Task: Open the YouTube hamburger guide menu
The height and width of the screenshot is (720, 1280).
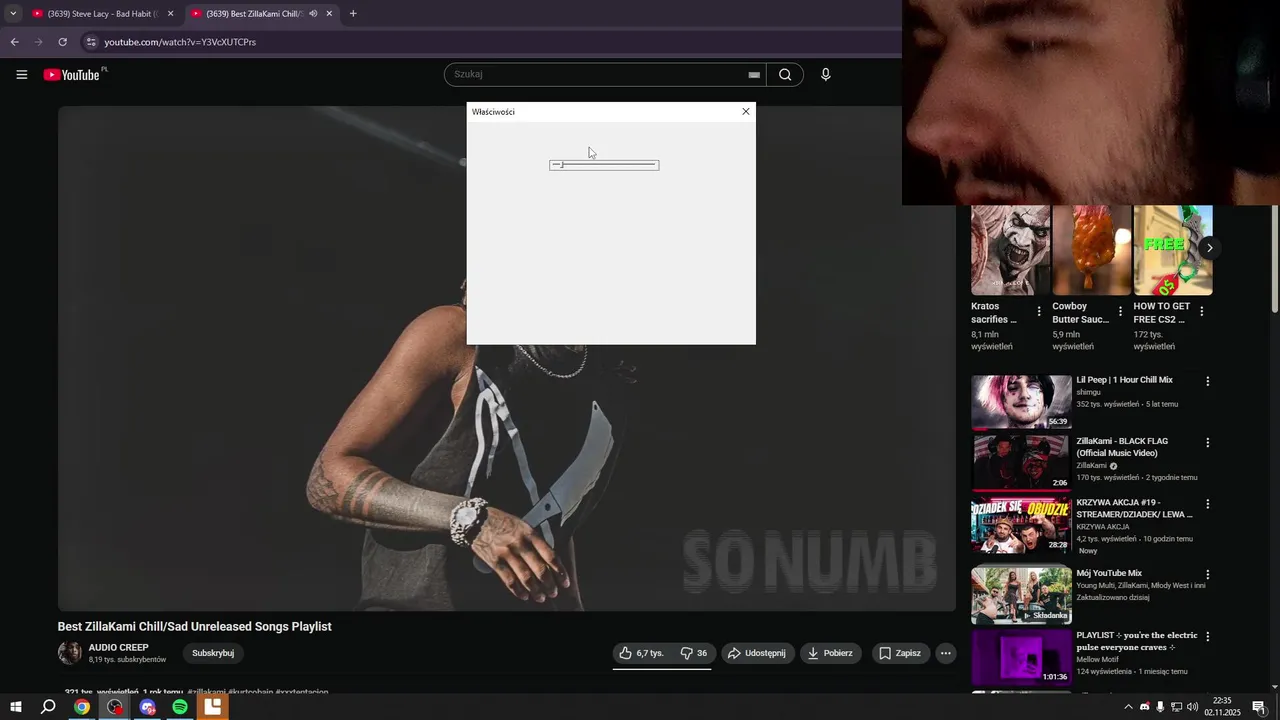Action: 21,75
